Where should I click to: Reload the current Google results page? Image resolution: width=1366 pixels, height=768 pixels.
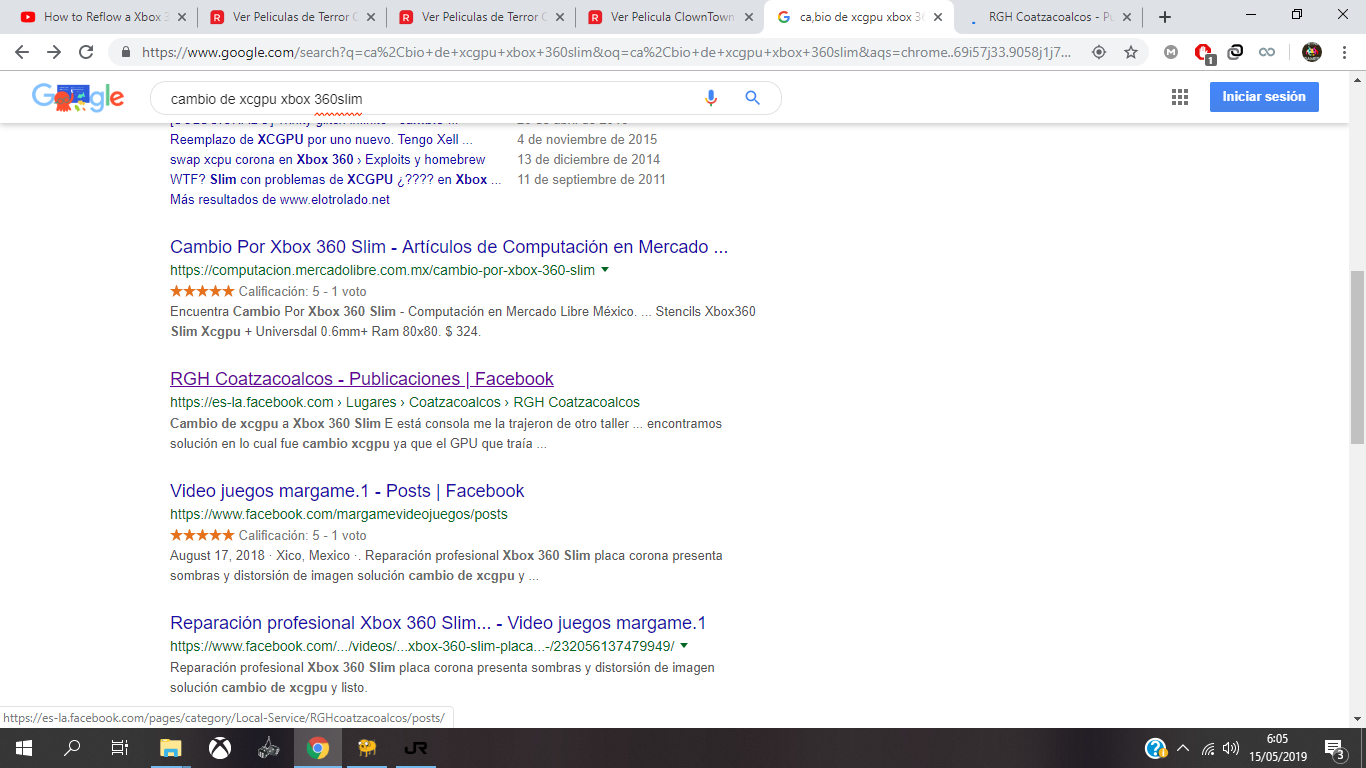(x=86, y=52)
